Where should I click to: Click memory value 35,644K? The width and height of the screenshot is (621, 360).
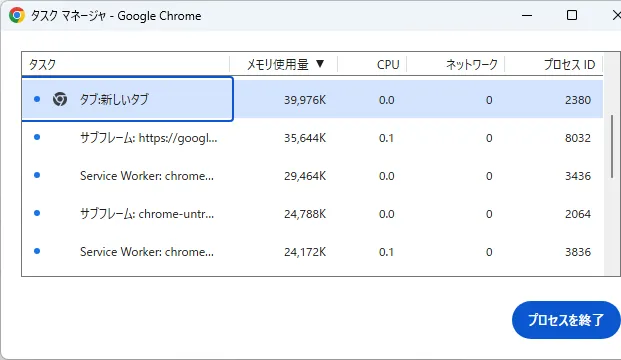305,138
